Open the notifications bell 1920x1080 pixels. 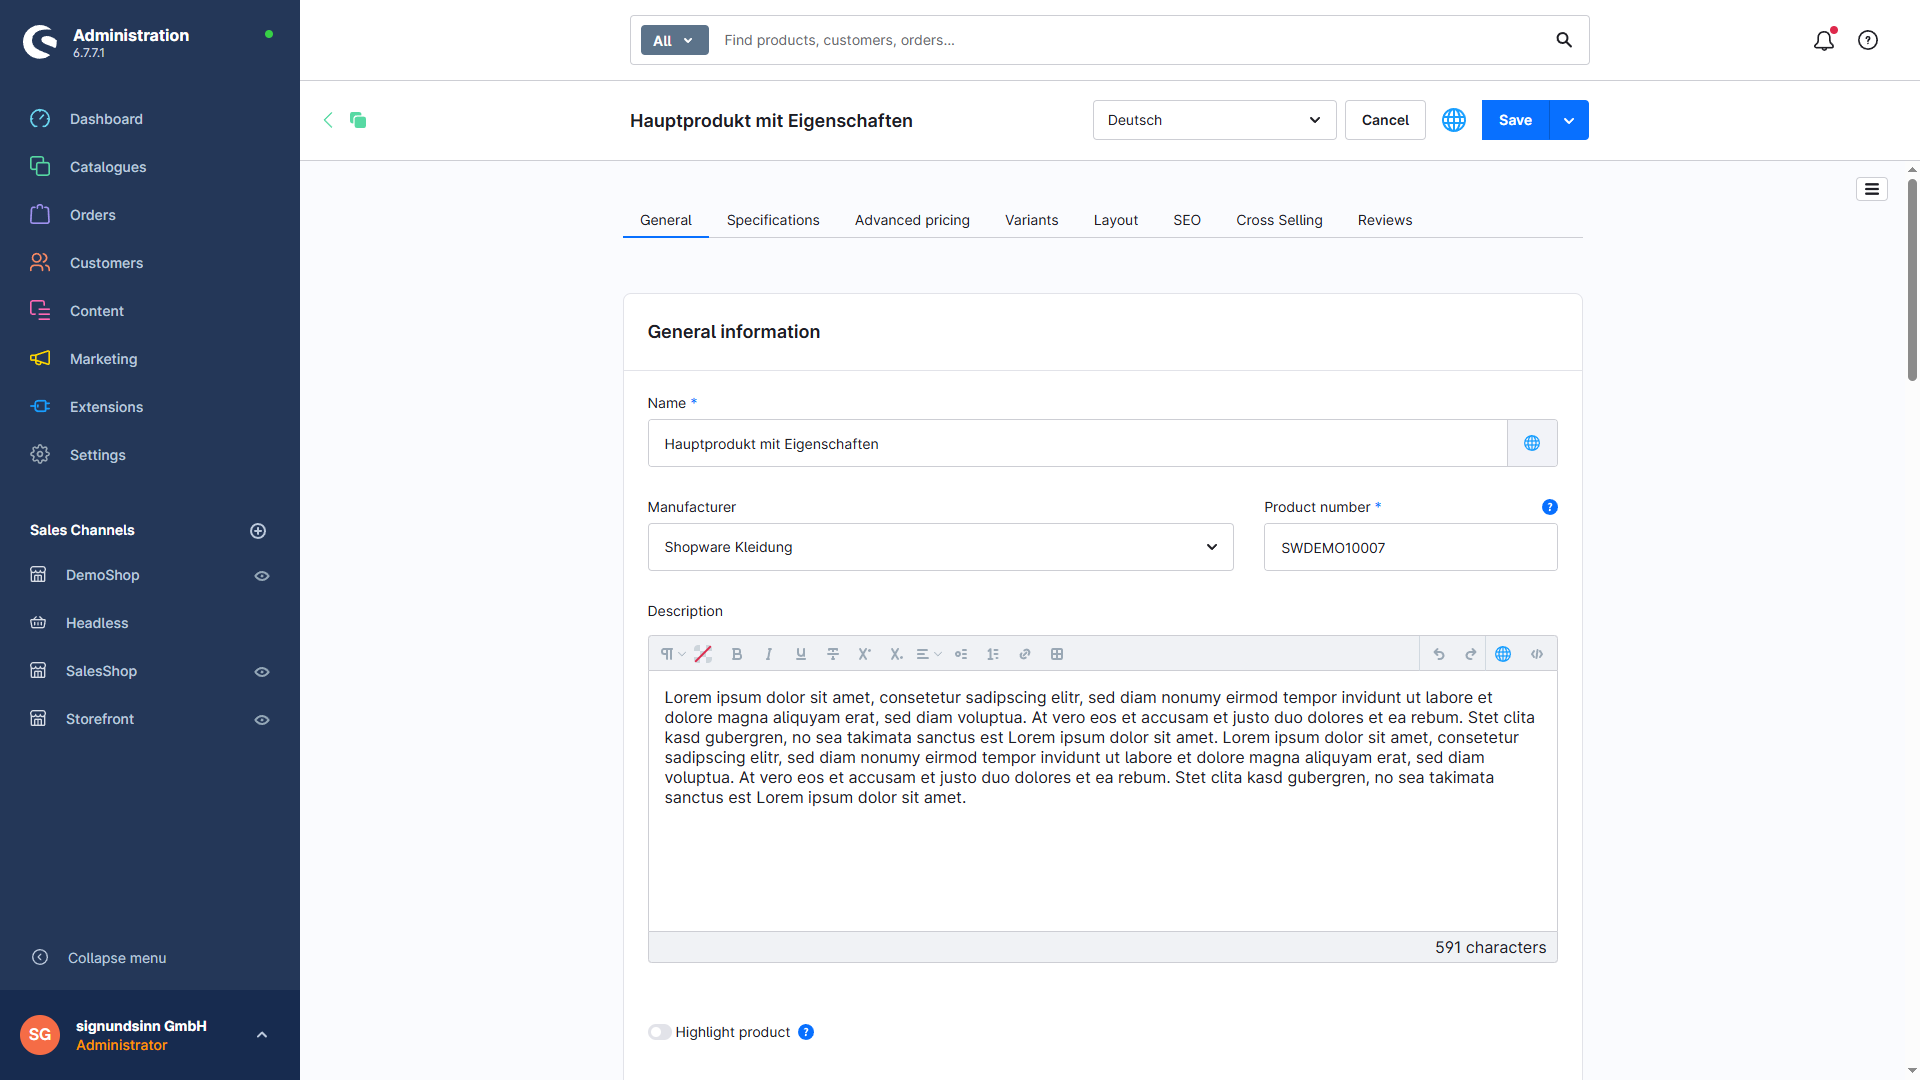(x=1824, y=40)
